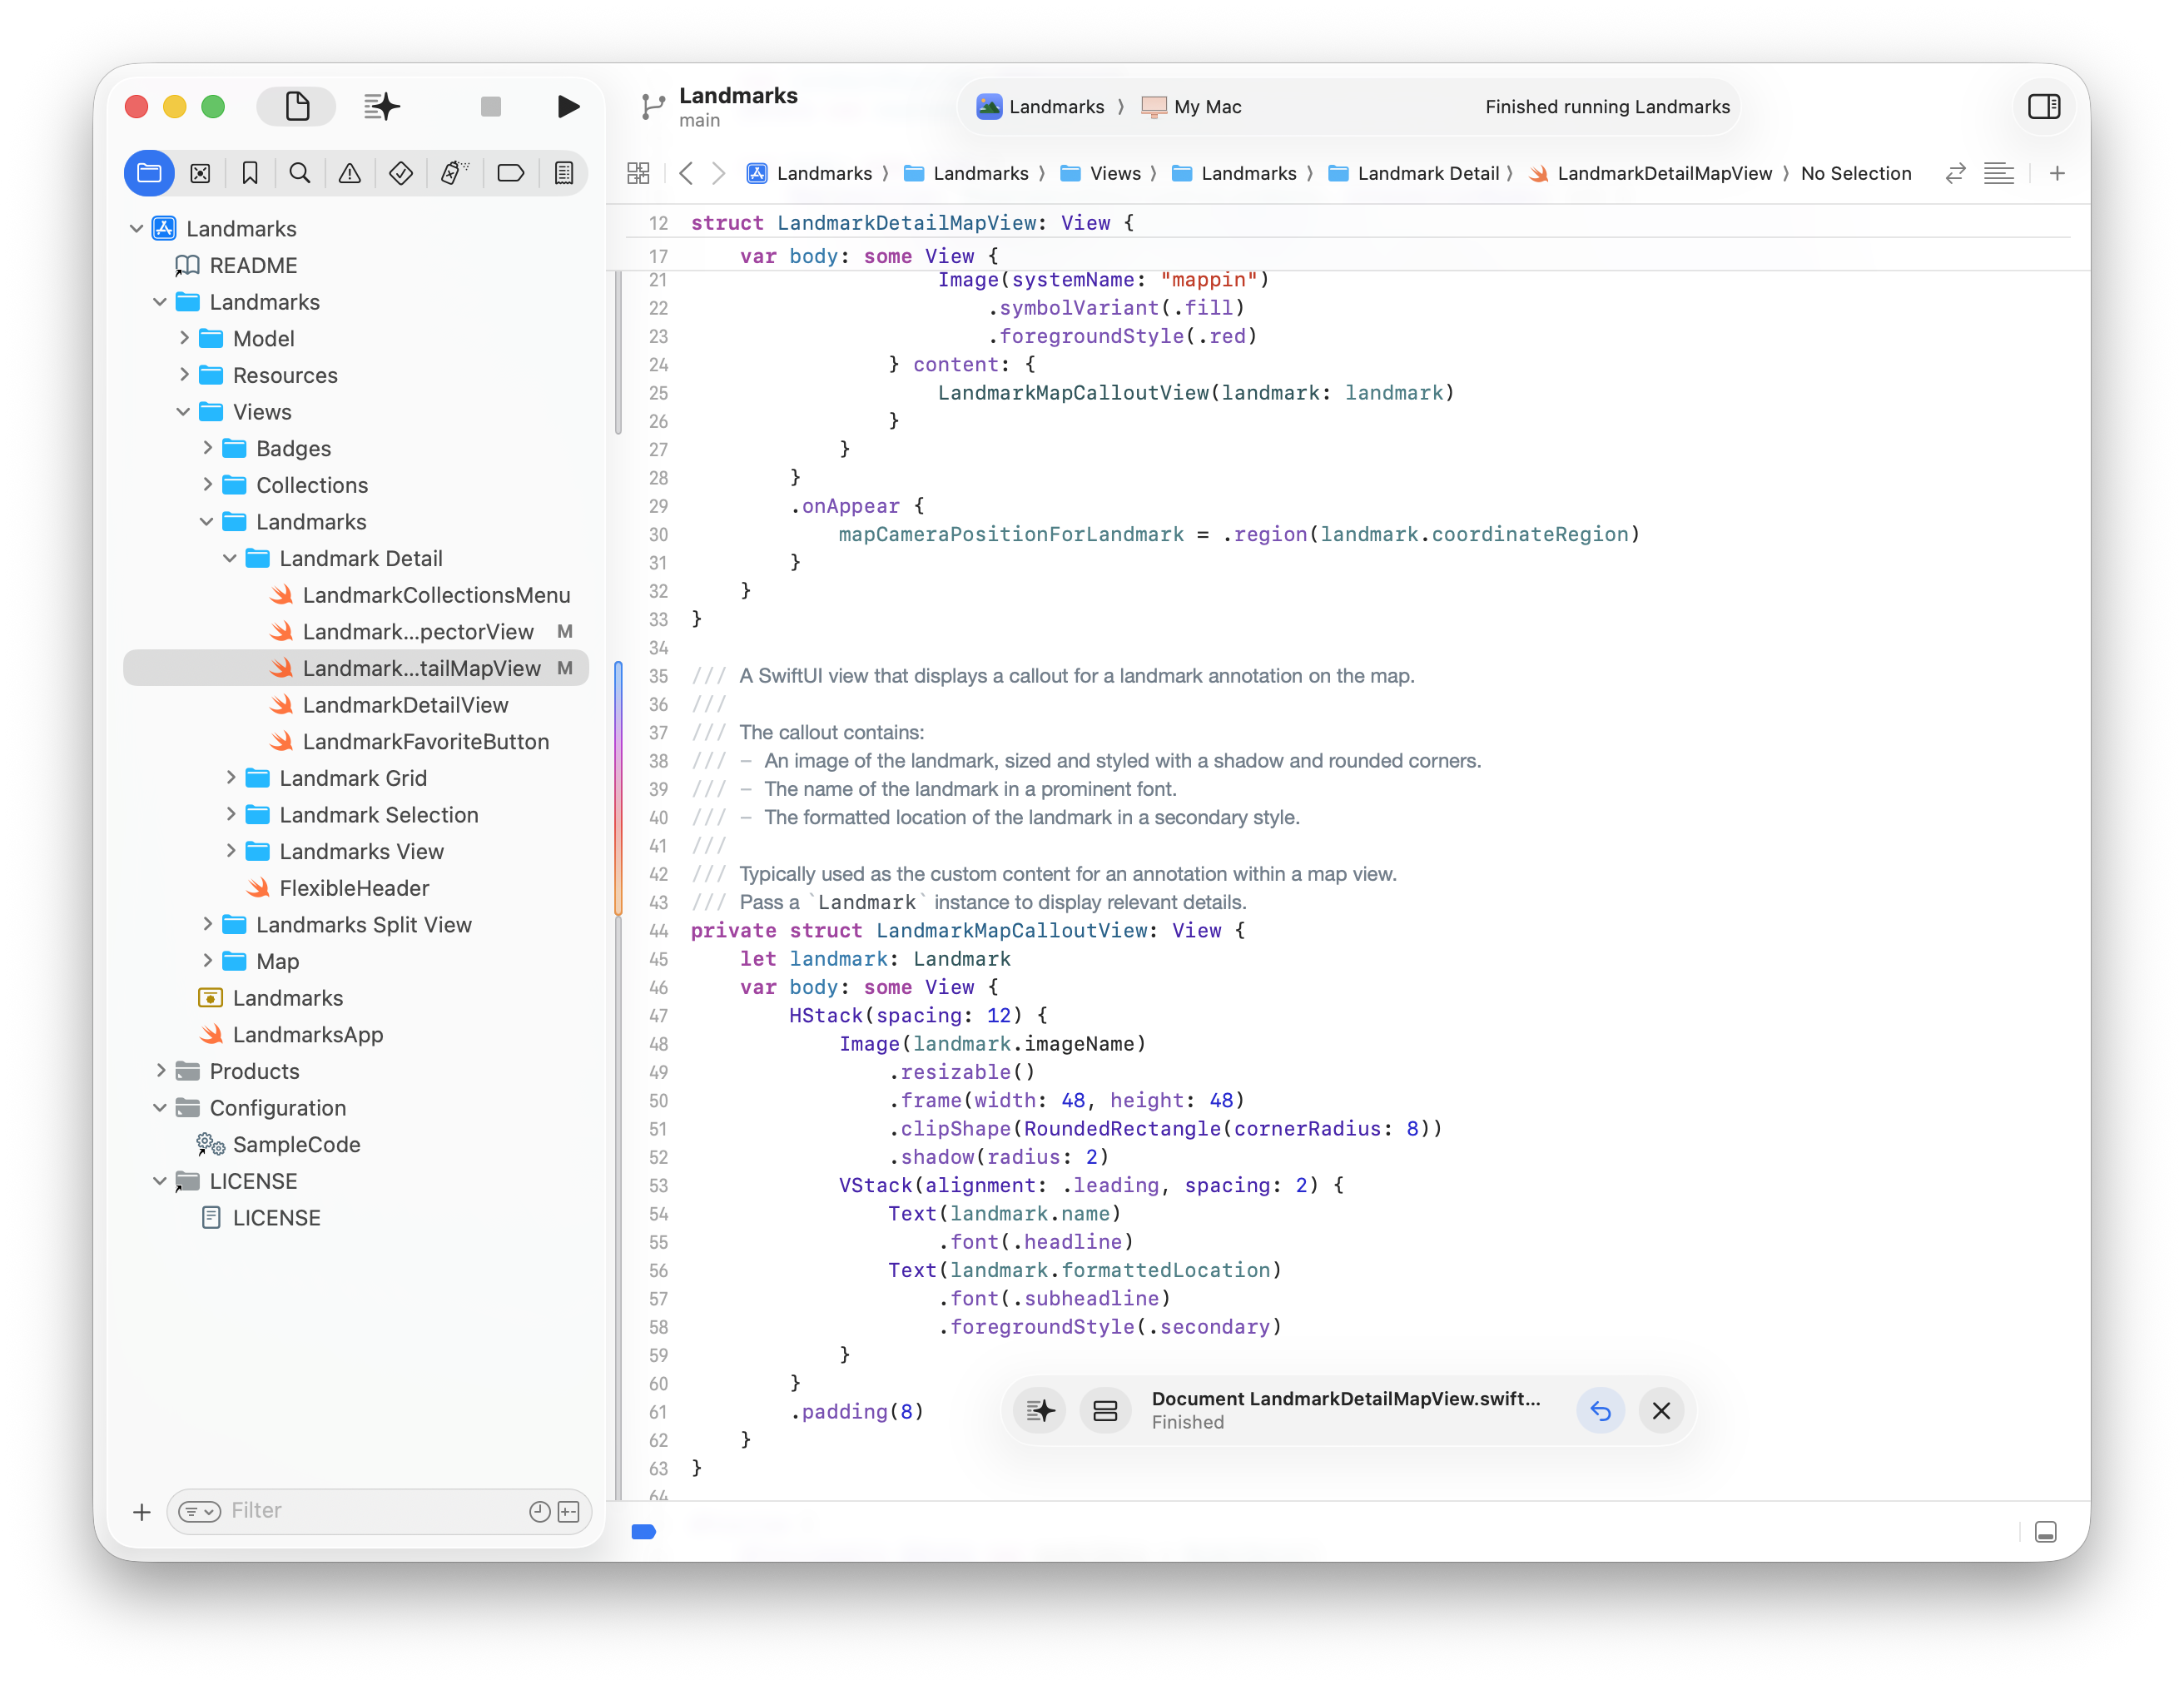Dismiss the Document LandmarkDetailMapView.swift notification
2184x1685 pixels.
(1661, 1411)
